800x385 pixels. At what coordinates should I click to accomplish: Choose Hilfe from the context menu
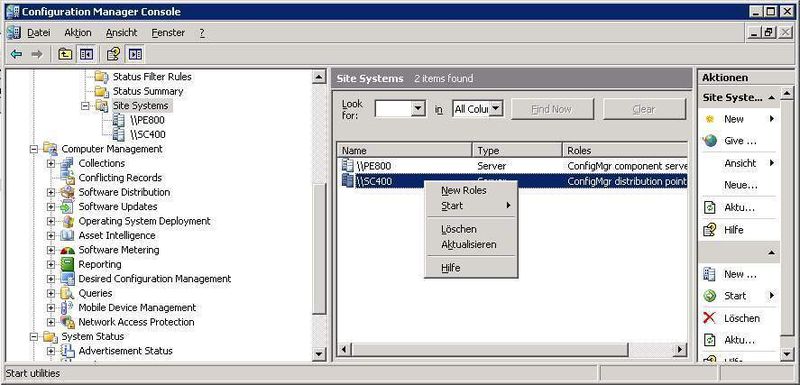pos(471,268)
